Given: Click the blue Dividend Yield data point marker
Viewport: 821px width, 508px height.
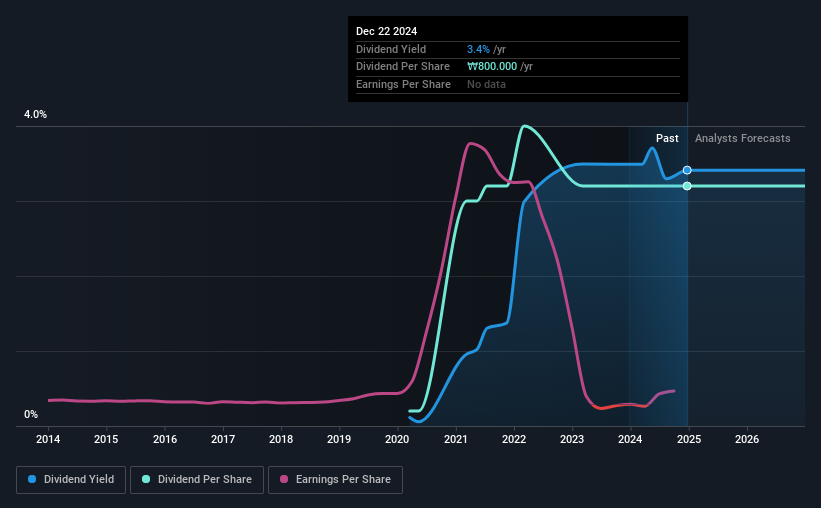Looking at the screenshot, I should click(x=687, y=170).
